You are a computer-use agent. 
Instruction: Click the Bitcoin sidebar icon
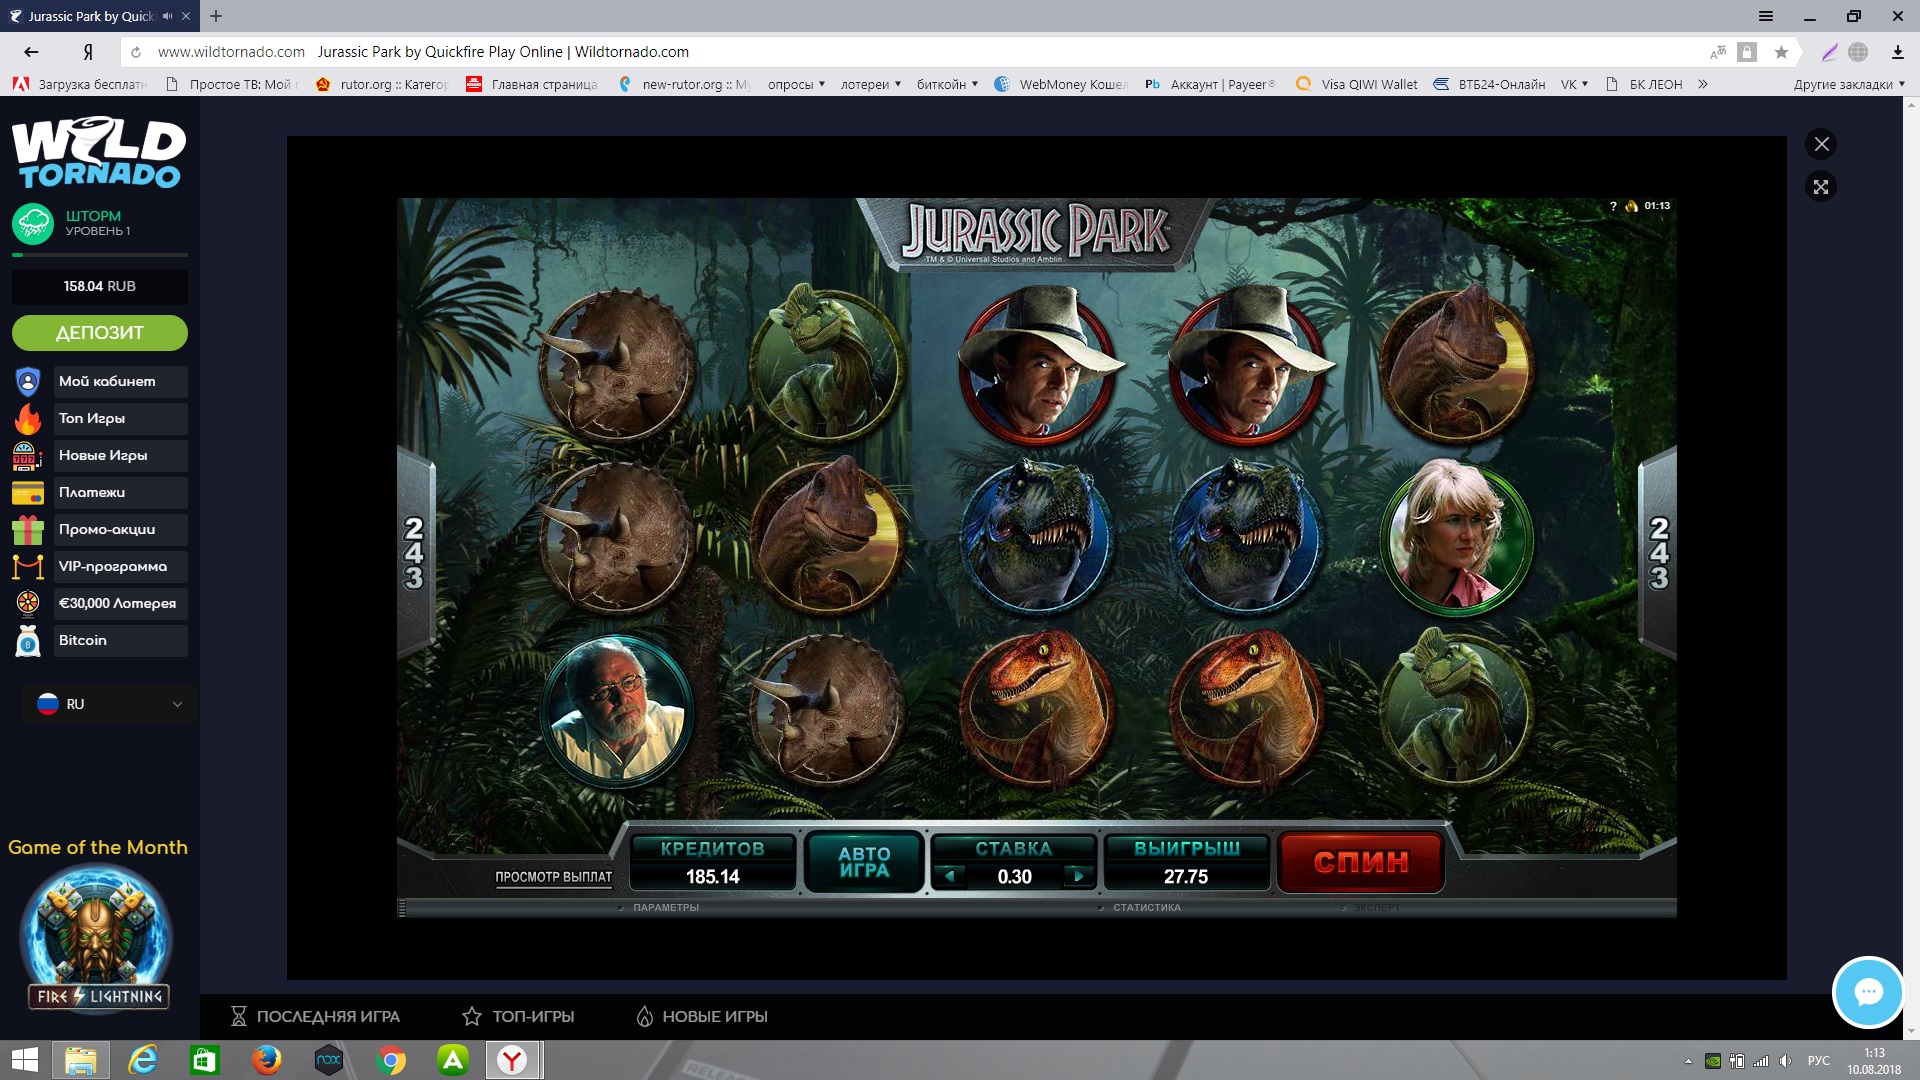(28, 641)
